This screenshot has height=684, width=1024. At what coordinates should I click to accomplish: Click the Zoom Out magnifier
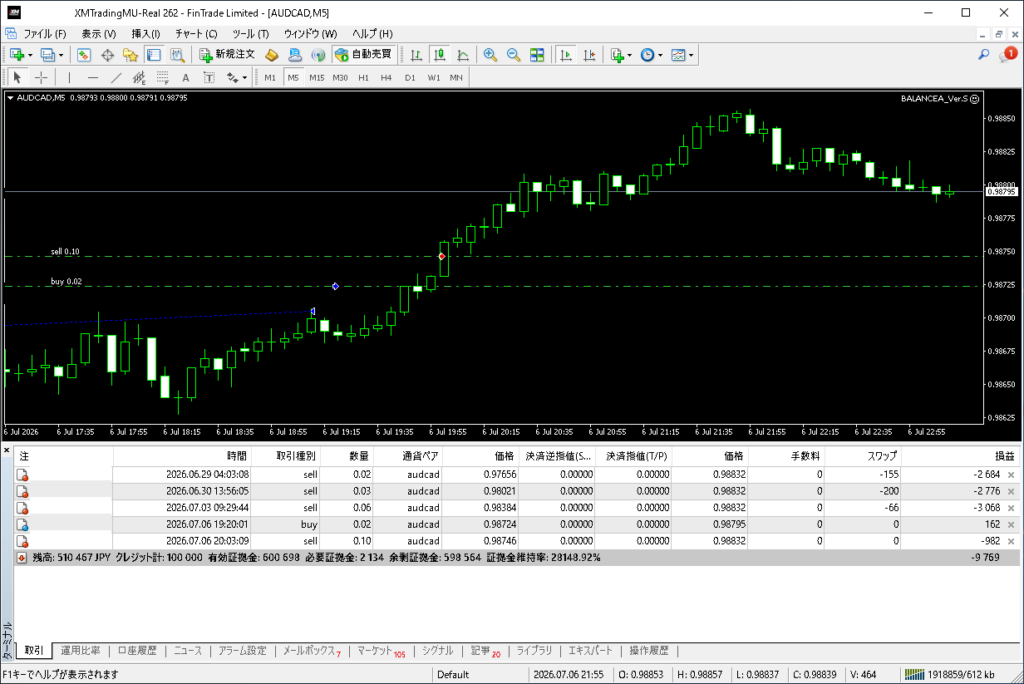[513, 55]
